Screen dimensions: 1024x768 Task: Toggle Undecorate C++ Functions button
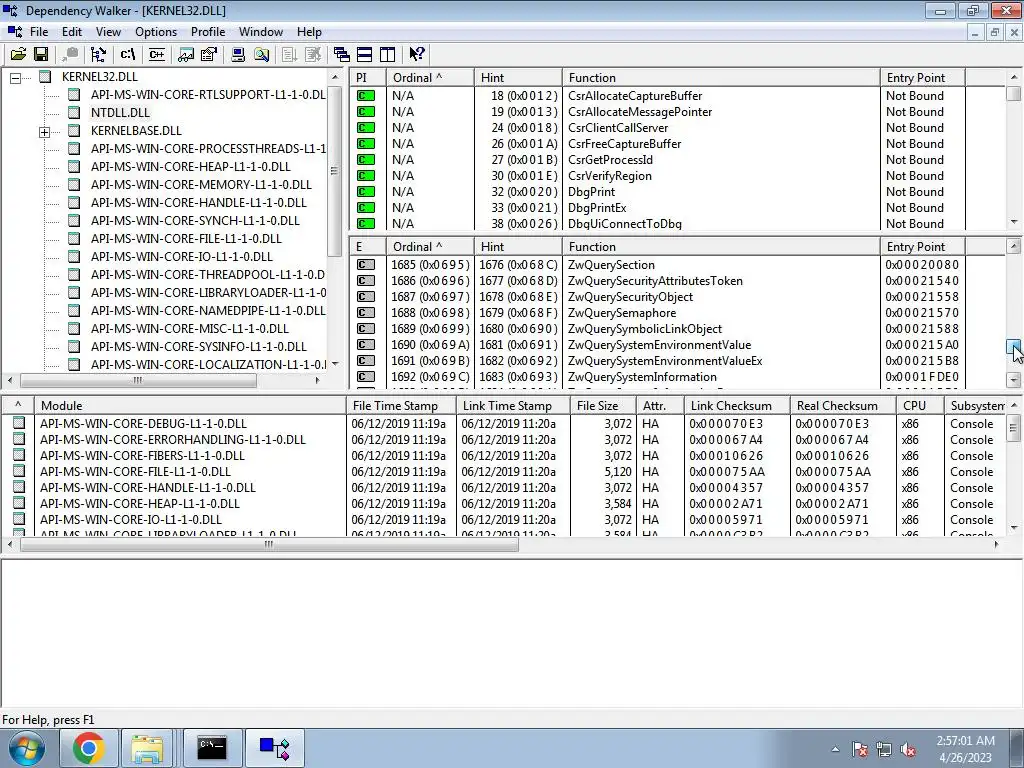[x=157, y=54]
